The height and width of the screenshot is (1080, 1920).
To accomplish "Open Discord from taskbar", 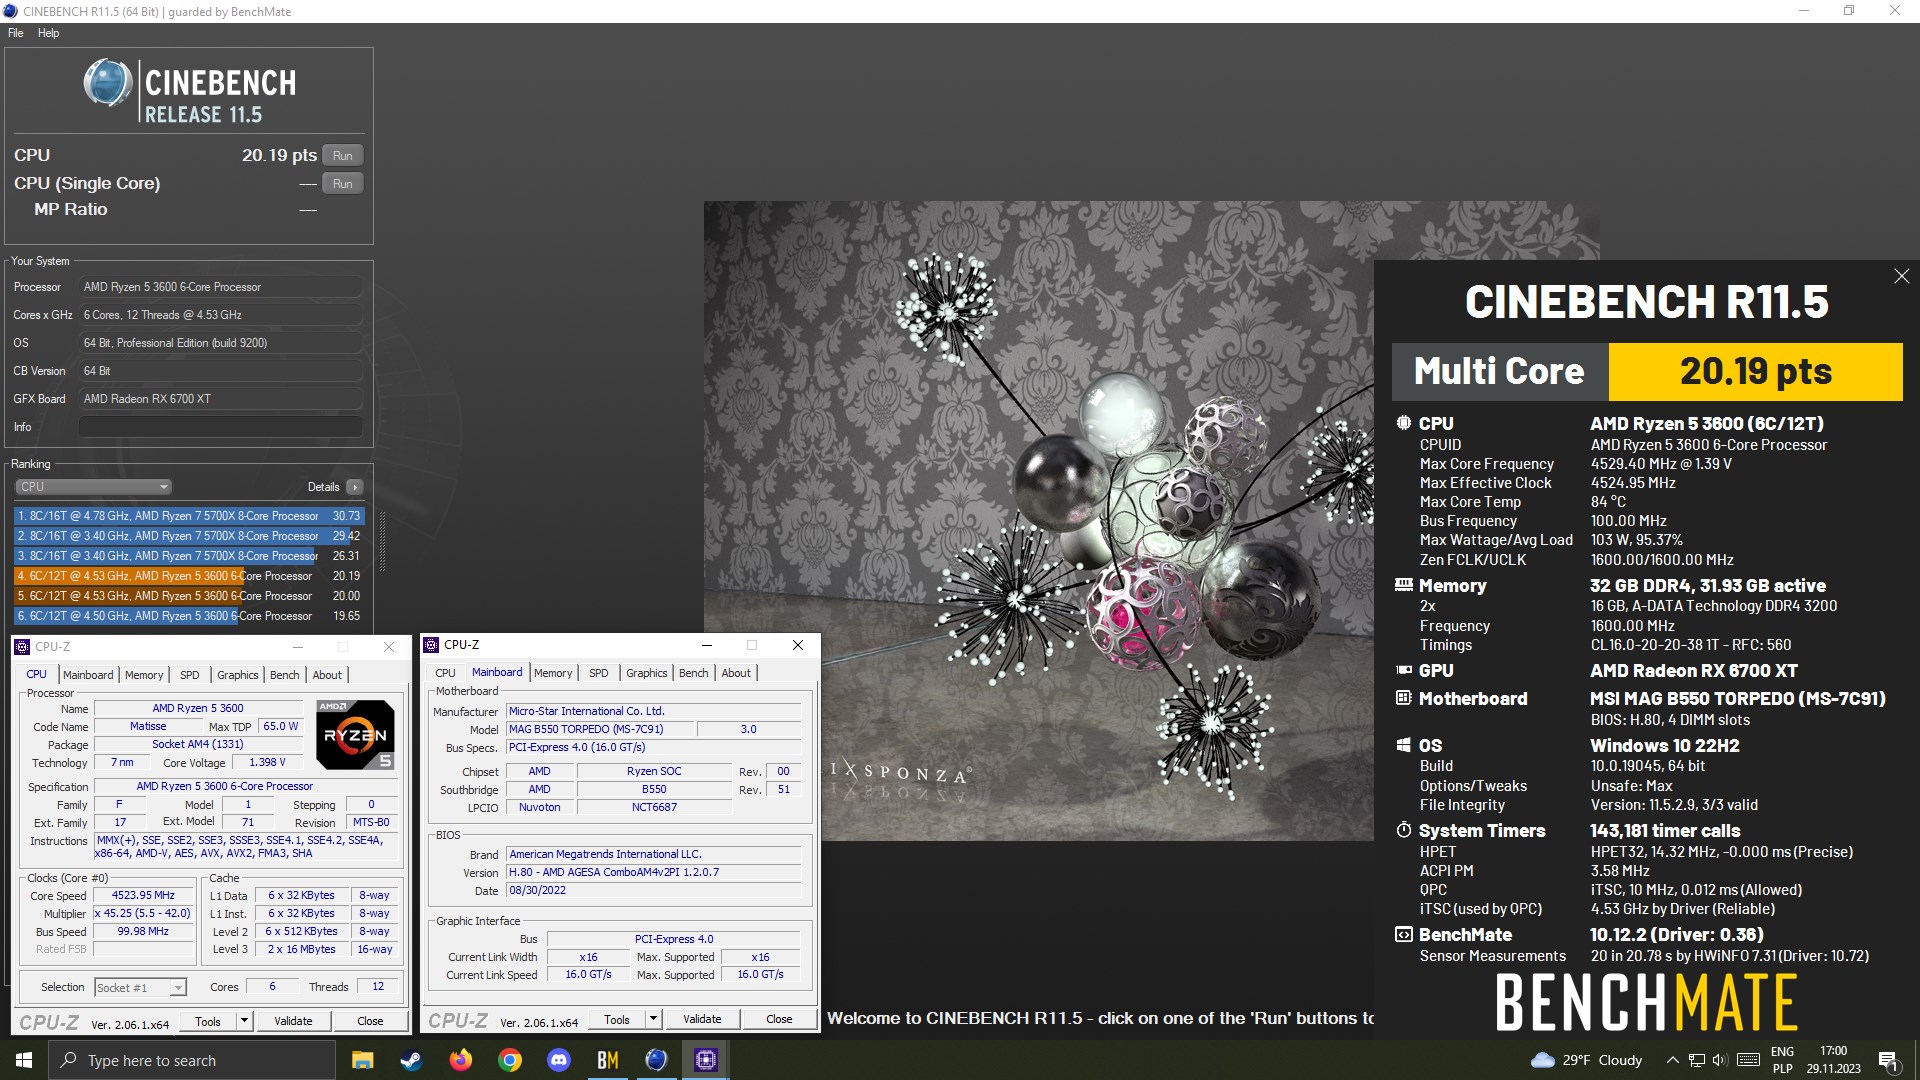I will [x=558, y=1060].
